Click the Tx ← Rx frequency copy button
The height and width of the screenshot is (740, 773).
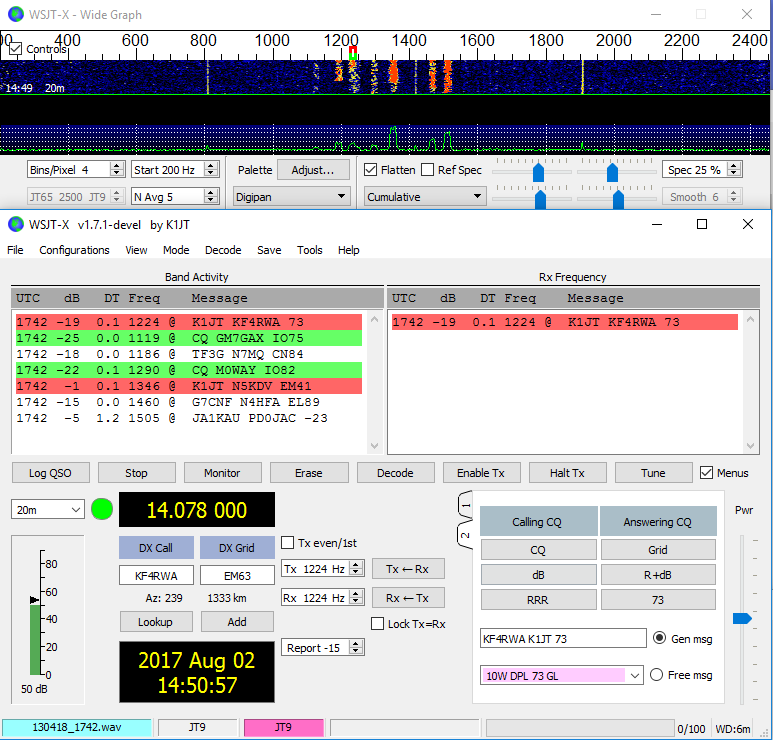[407, 569]
